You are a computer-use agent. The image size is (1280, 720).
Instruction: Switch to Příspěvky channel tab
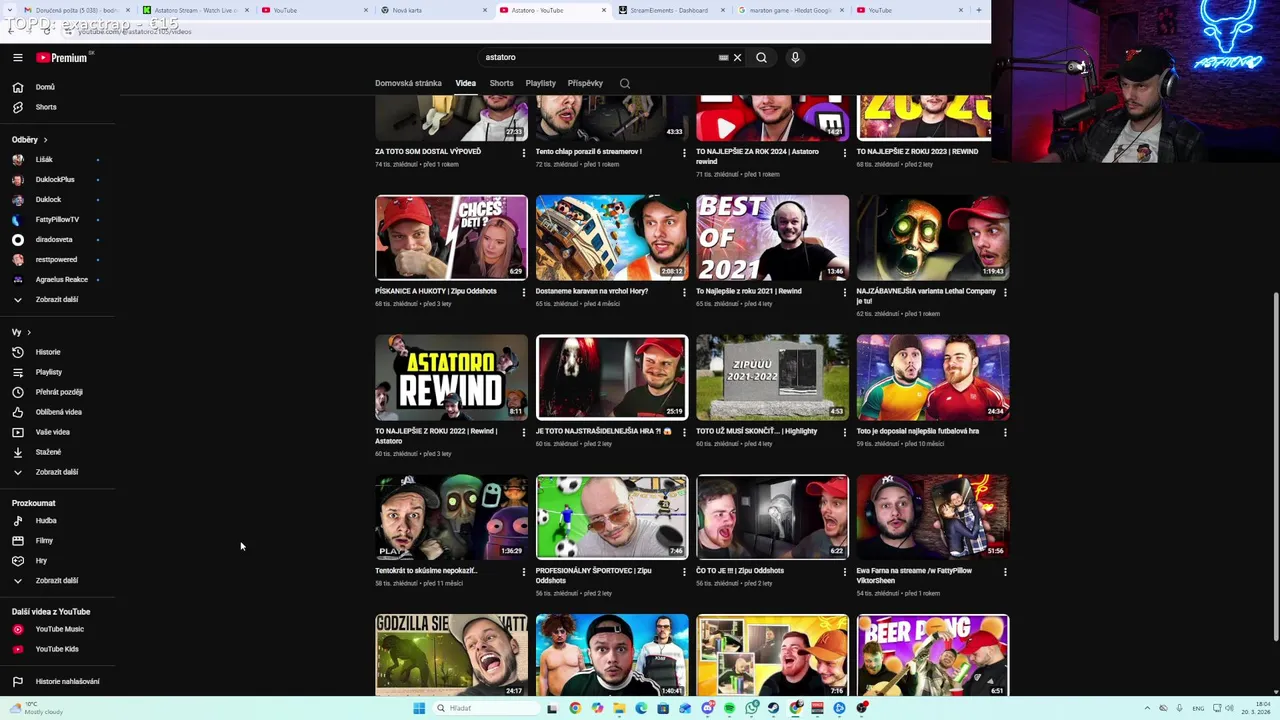tap(585, 84)
